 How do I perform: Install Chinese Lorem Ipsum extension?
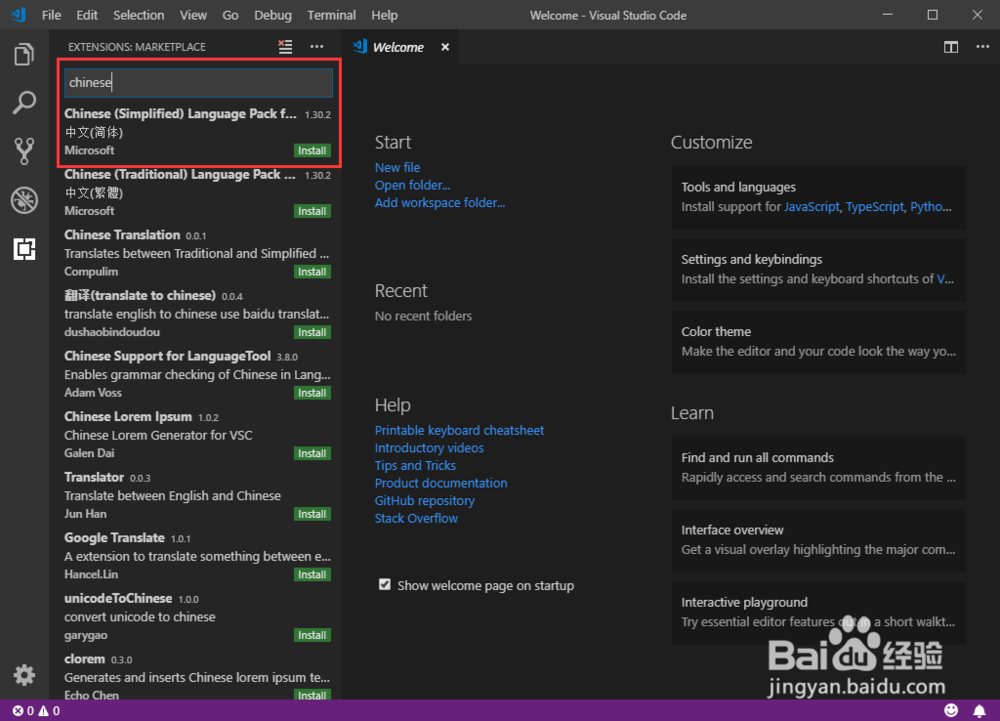[x=312, y=453]
